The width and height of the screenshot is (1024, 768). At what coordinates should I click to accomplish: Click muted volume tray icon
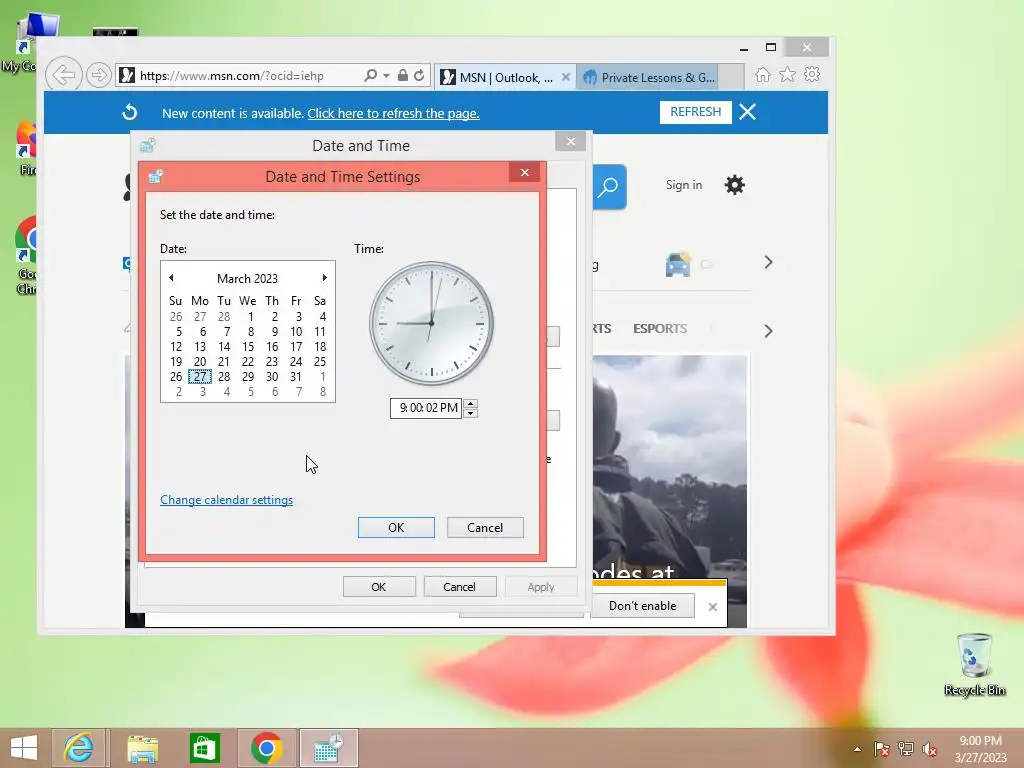[x=929, y=749]
